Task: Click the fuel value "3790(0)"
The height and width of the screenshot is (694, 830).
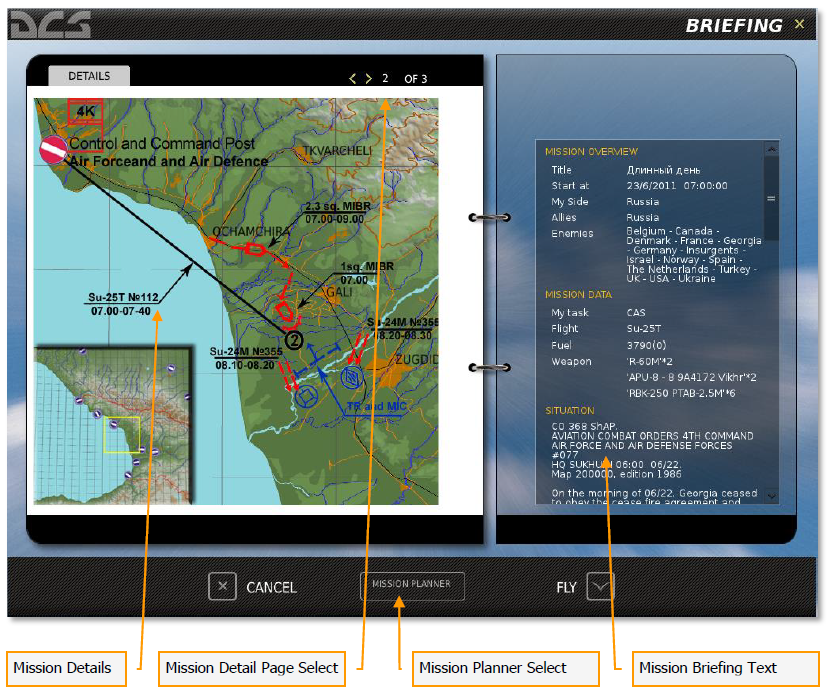Action: (646, 345)
